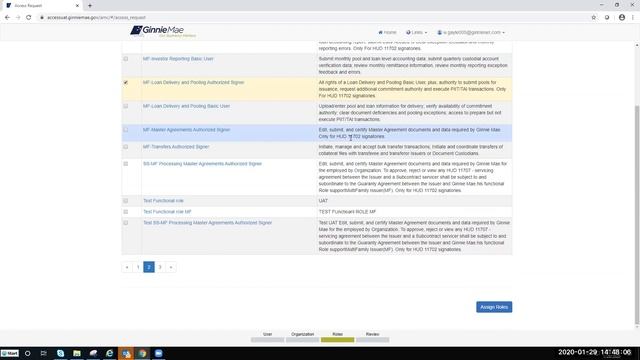
Task: Select current page 2 in pagination
Action: [149, 267]
